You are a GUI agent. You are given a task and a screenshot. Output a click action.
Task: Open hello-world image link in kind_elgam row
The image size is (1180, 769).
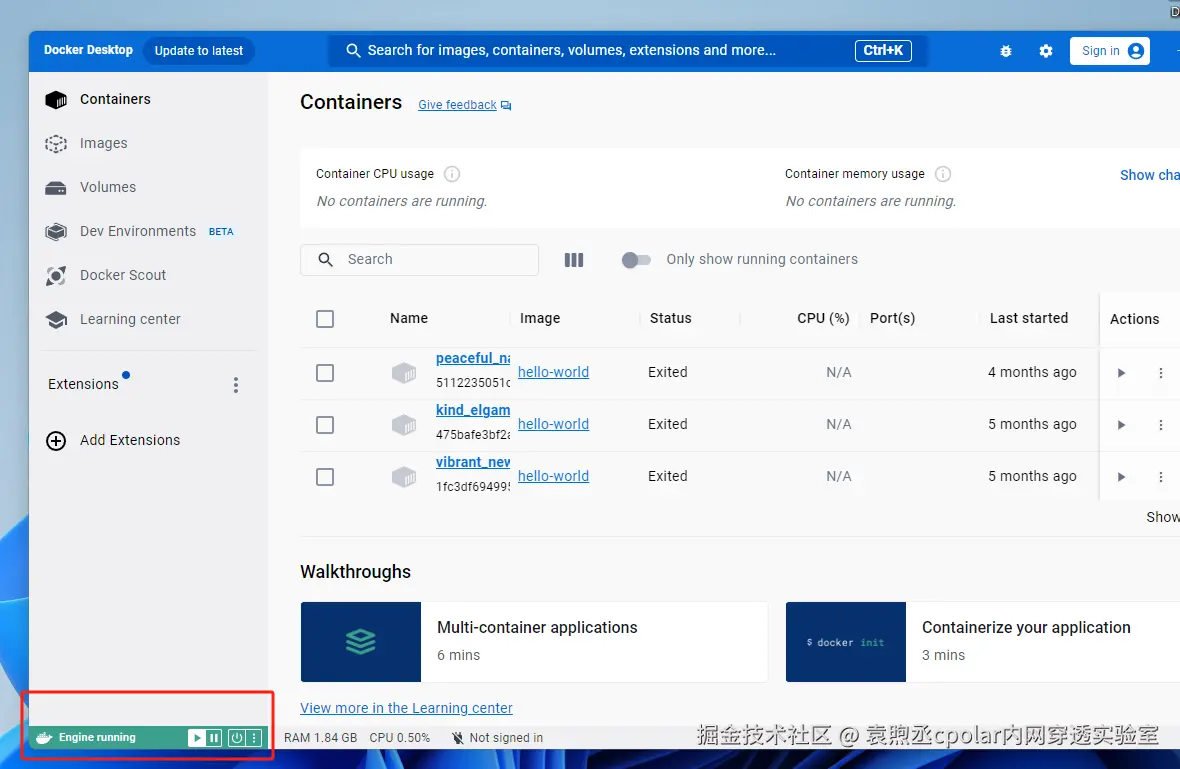click(553, 424)
